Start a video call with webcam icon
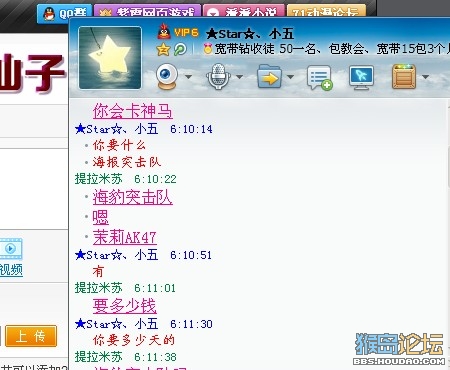 tap(166, 77)
